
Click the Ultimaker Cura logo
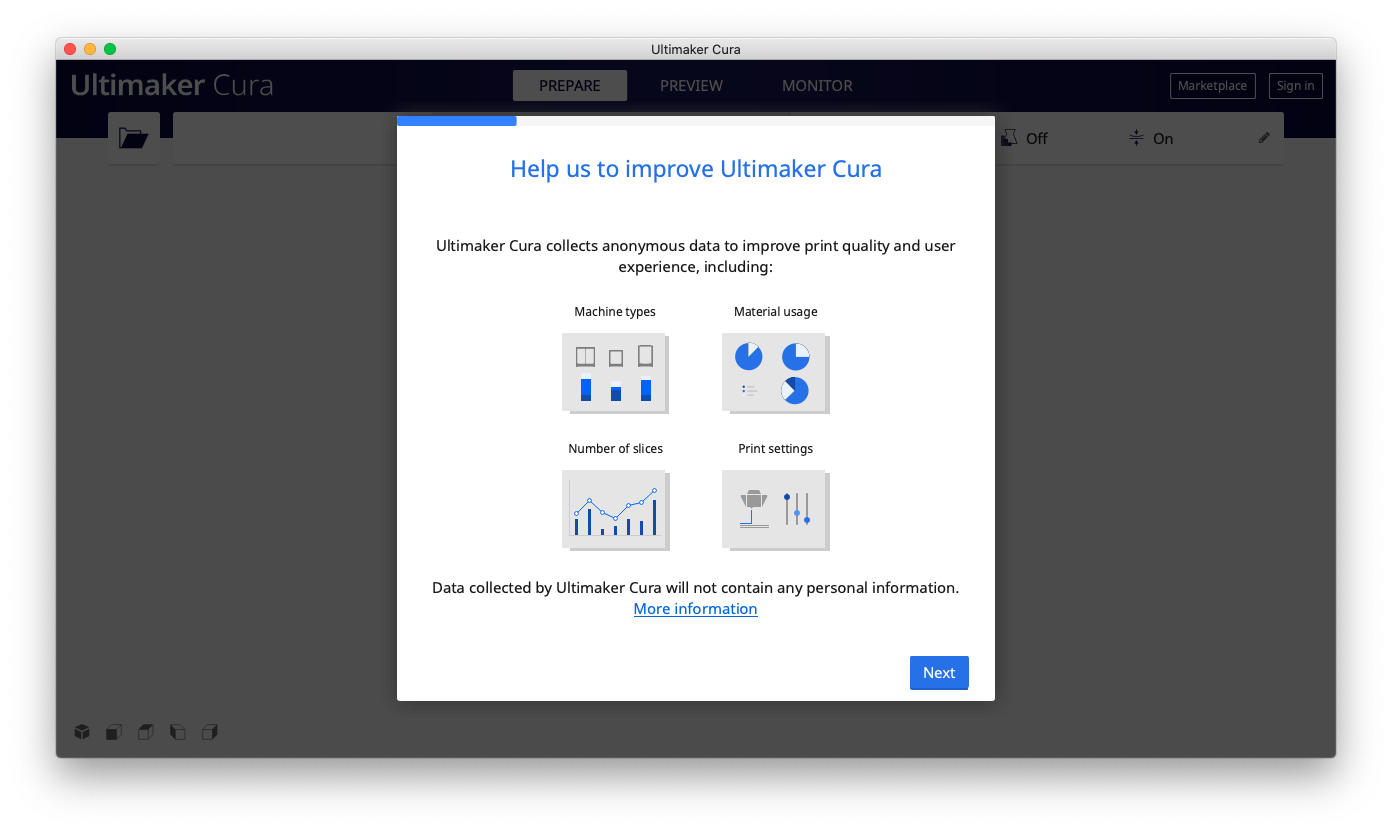pos(171,85)
